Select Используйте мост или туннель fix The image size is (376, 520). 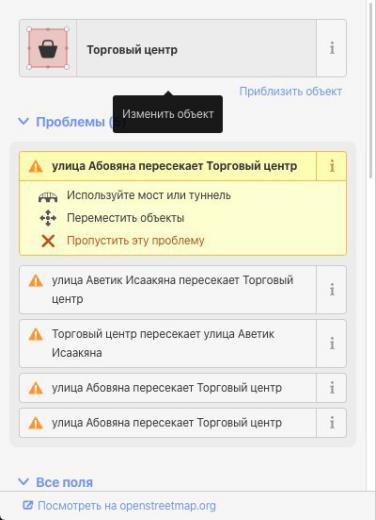pos(149,195)
